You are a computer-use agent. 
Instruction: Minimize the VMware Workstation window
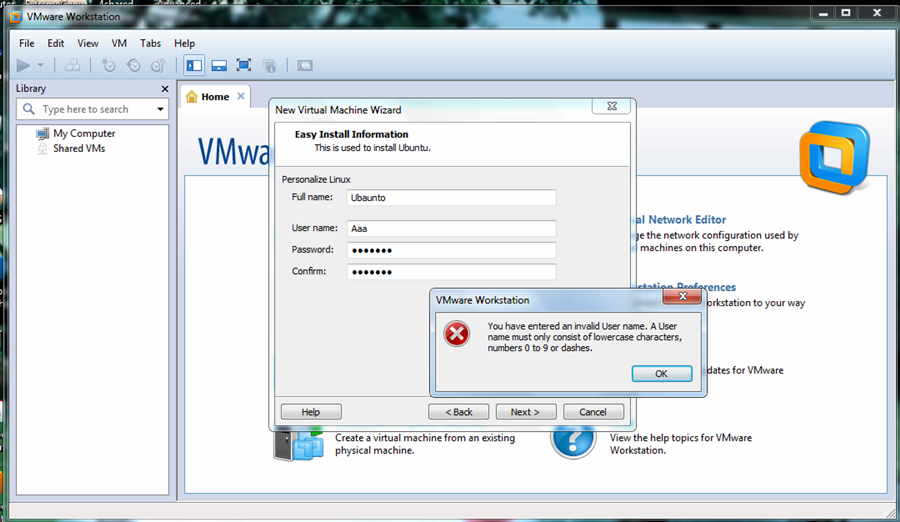(x=823, y=13)
